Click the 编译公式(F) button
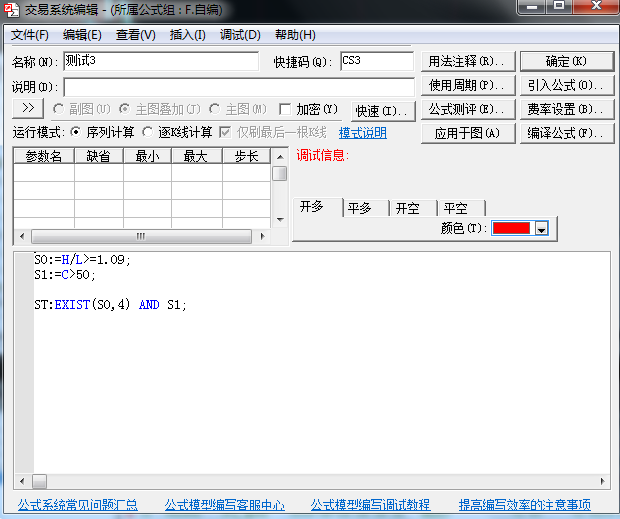 pos(567,134)
